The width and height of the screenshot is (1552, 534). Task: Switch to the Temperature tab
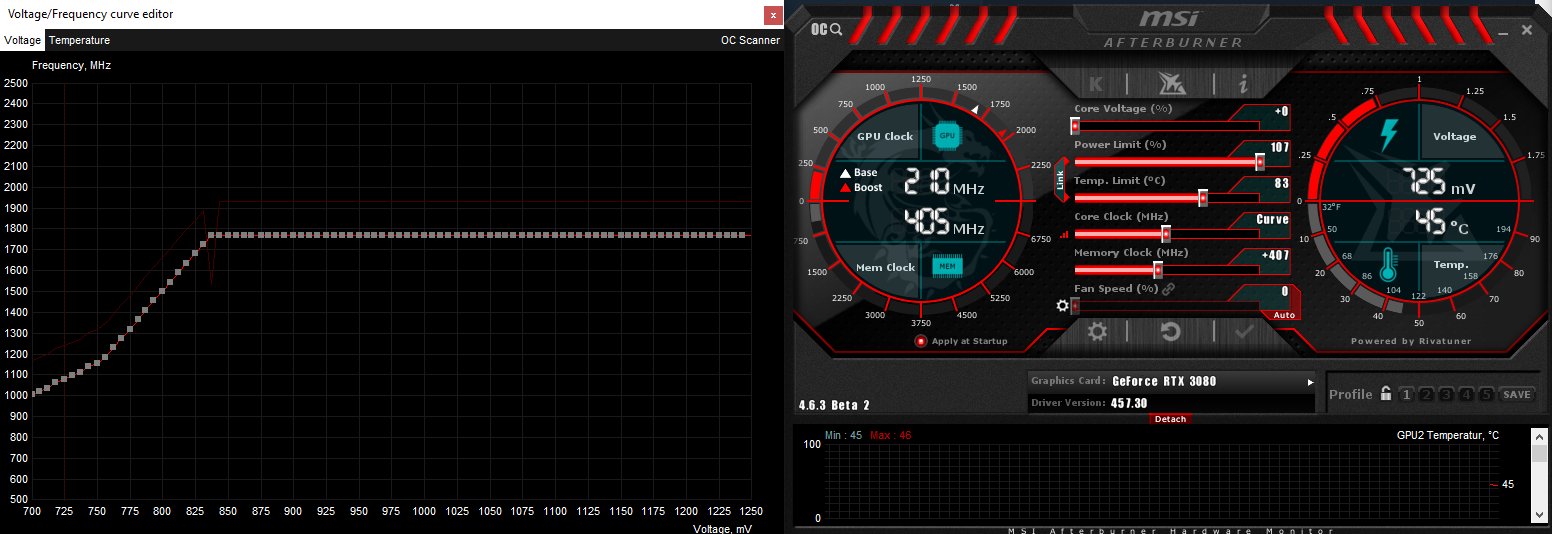[x=79, y=40]
